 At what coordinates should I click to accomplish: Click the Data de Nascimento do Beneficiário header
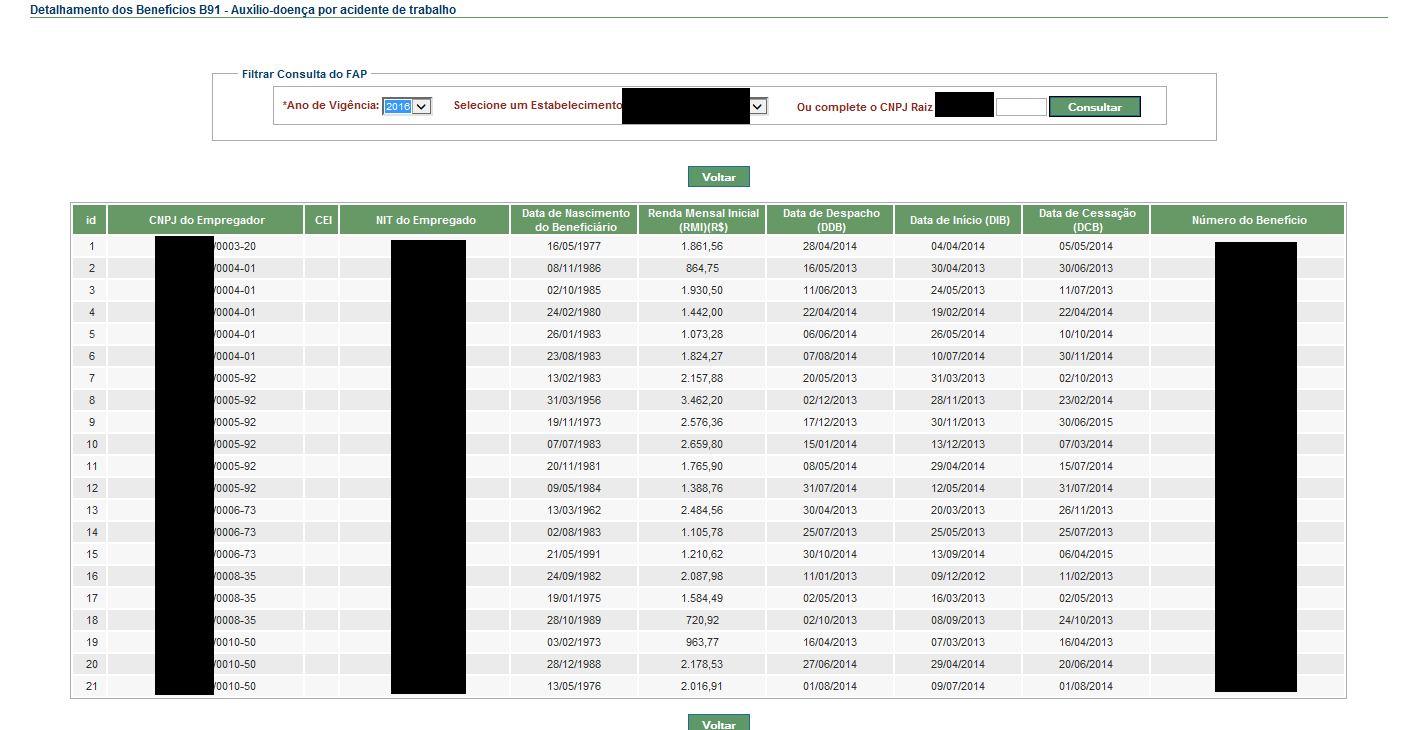pyautogui.click(x=576, y=220)
